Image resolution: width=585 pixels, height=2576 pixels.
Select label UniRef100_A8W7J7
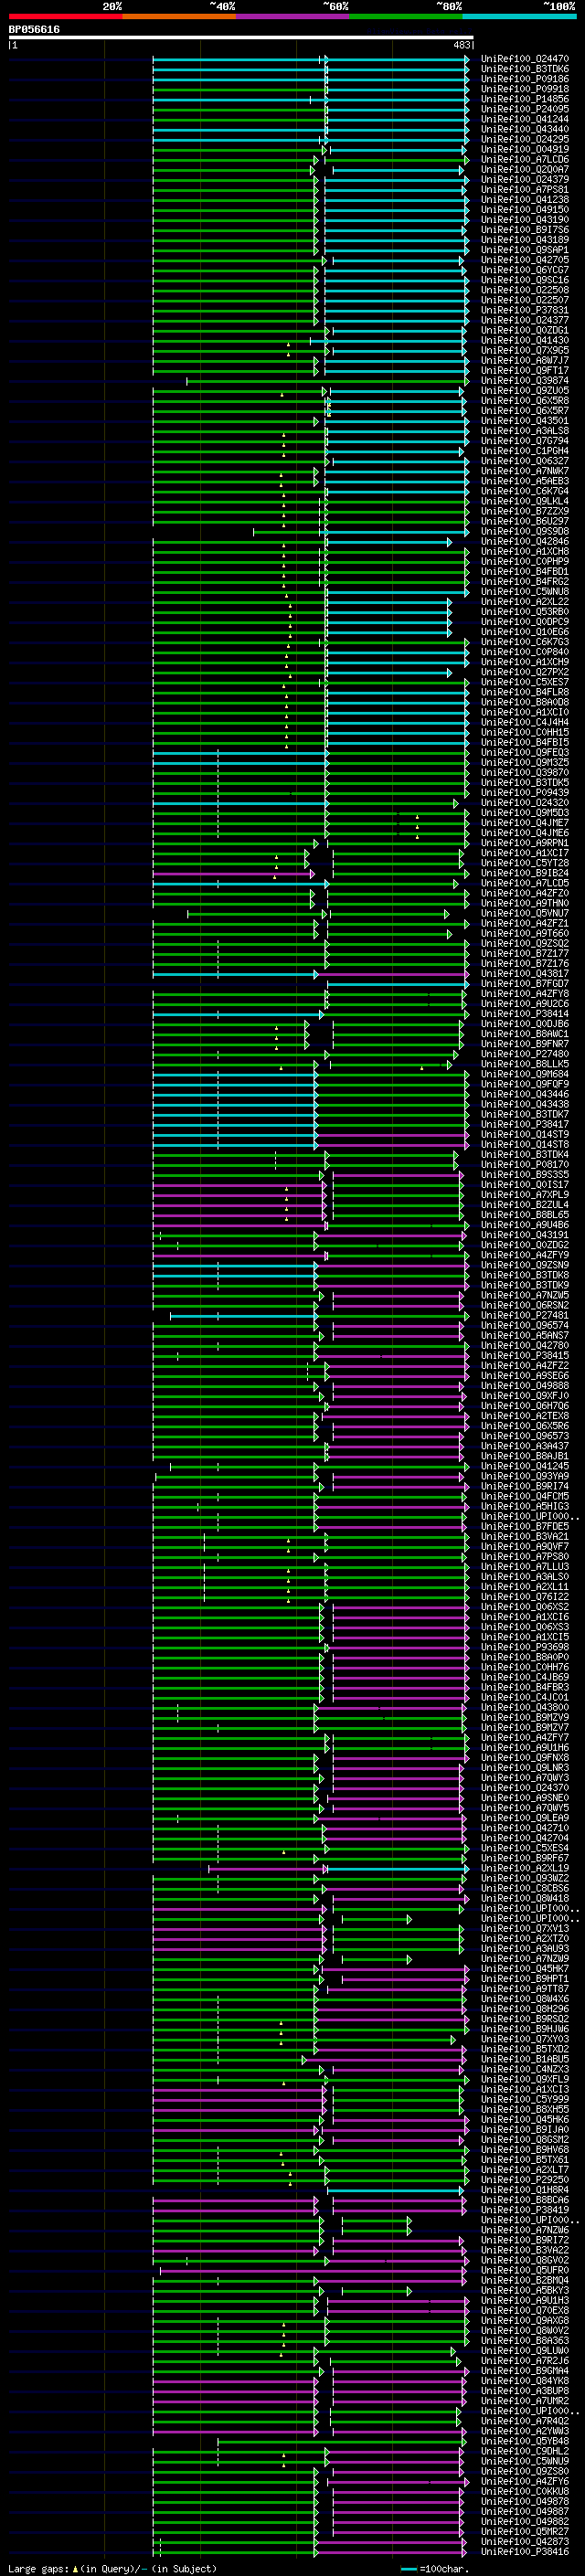pyautogui.click(x=525, y=360)
